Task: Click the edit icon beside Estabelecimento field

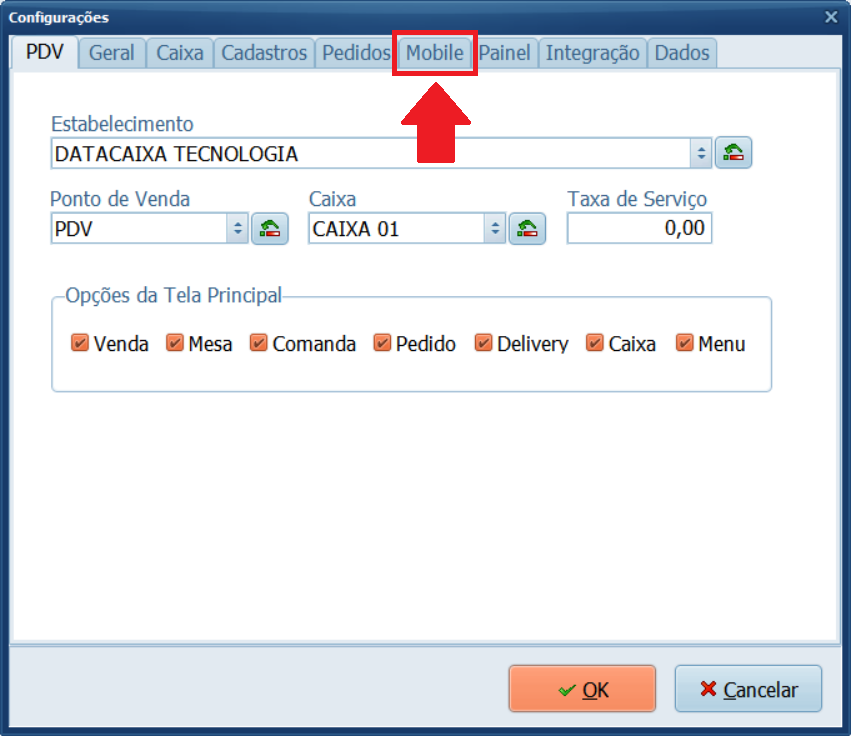Action: pos(734,153)
